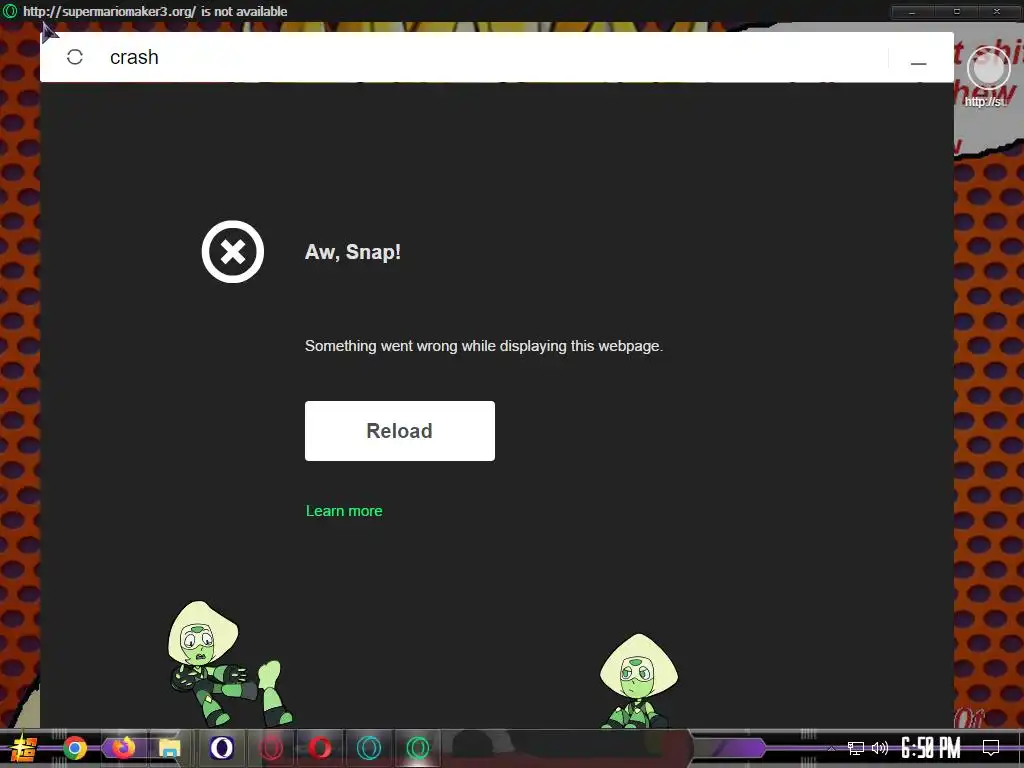This screenshot has height=768, width=1024.
Task: Expand the hidden system tray icons chevron
Action: 831,748
